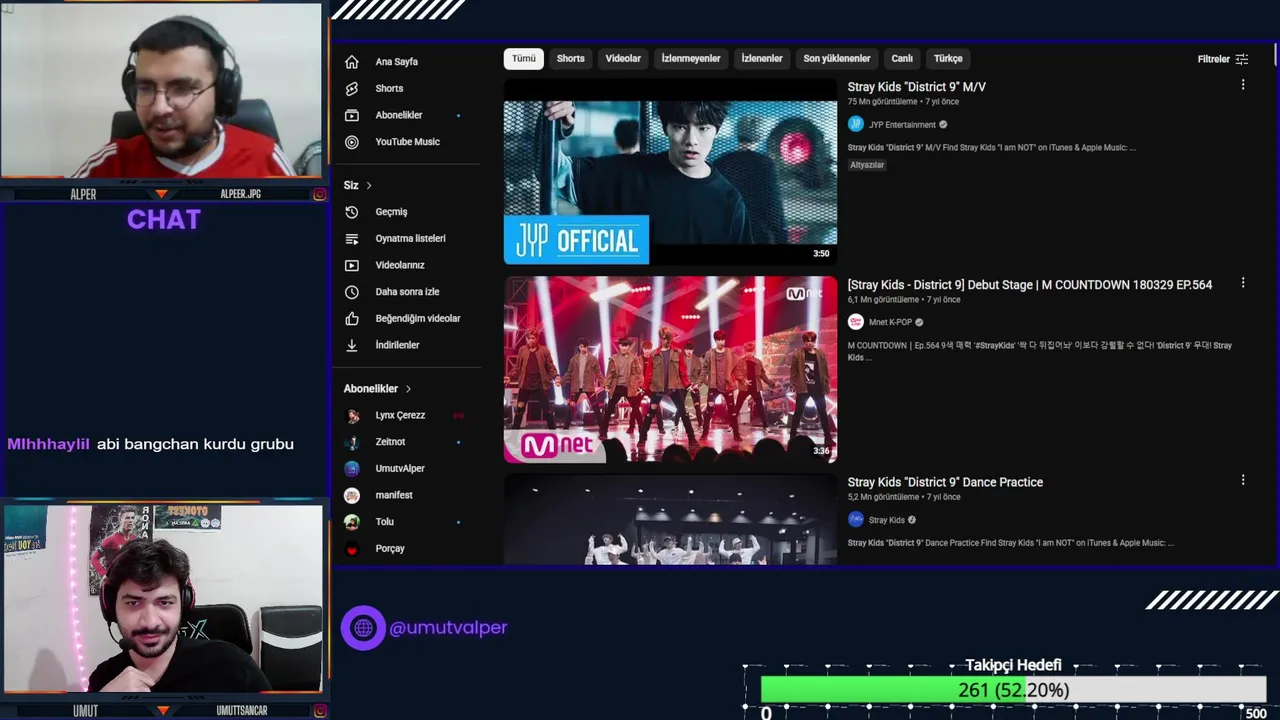Play the JYP Official District 9 thumbnail
This screenshot has height=720, width=1280.
coord(670,172)
